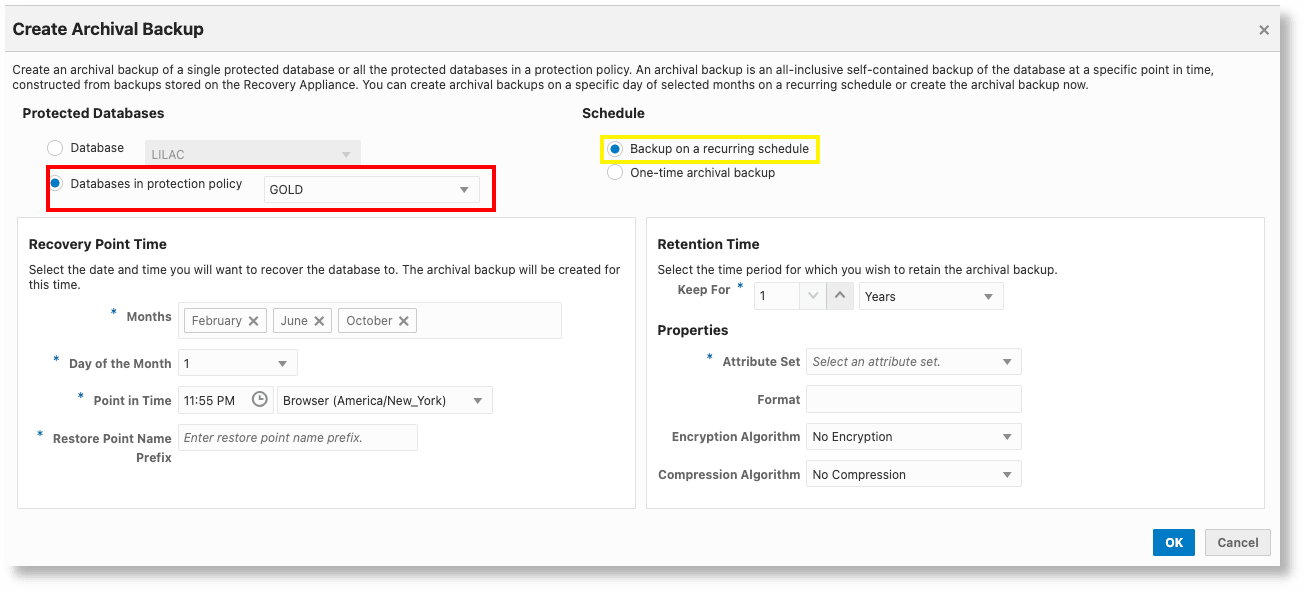Click the OK button
Viewport: 1305px width, 591px height.
(x=1173, y=542)
